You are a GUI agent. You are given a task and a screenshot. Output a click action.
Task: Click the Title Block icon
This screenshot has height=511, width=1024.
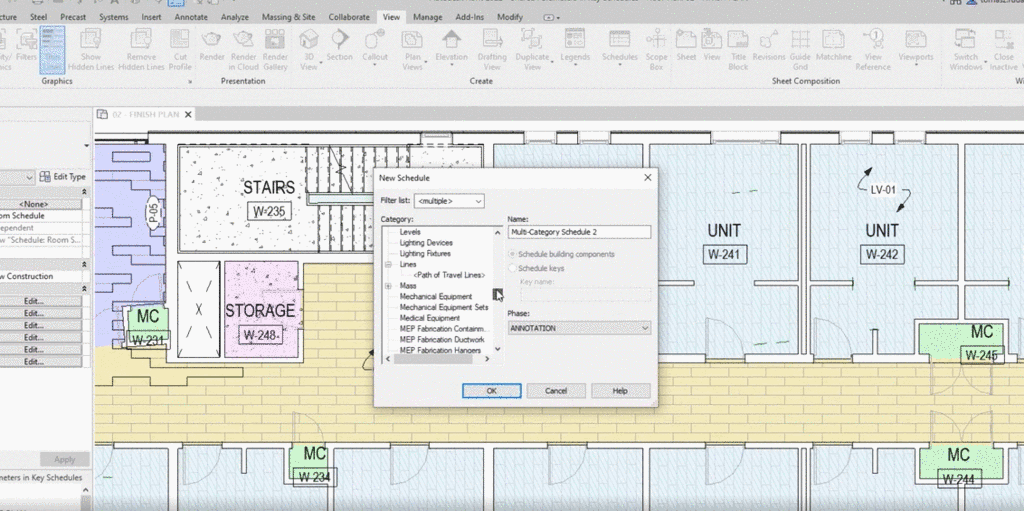738,41
